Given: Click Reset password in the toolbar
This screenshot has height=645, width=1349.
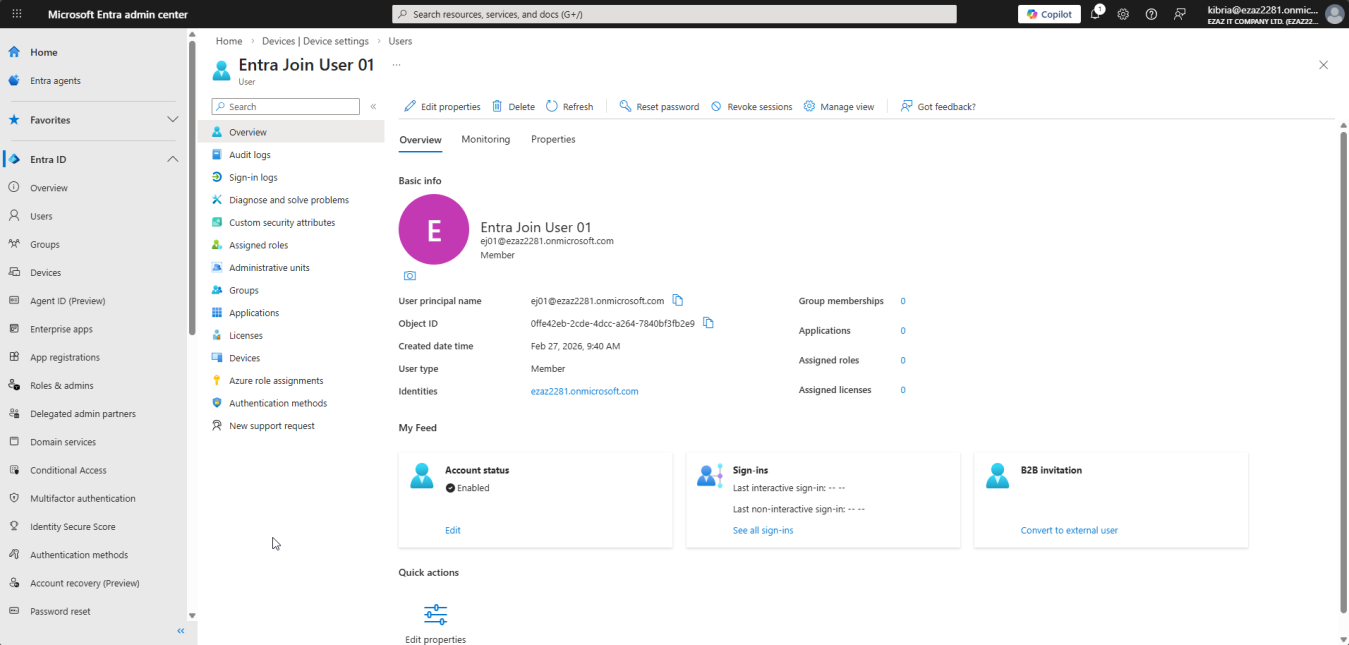Looking at the screenshot, I should pos(659,106).
